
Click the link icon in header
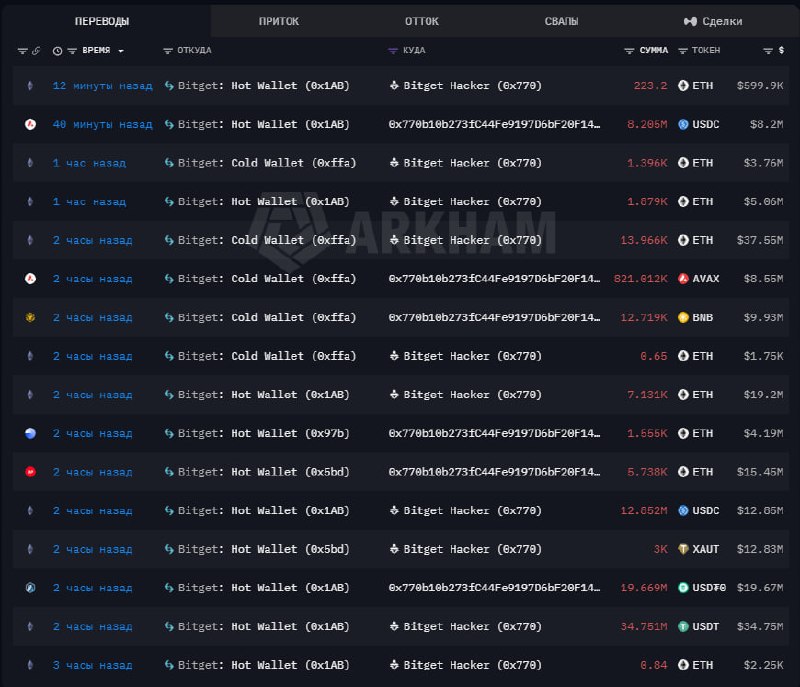point(36,50)
